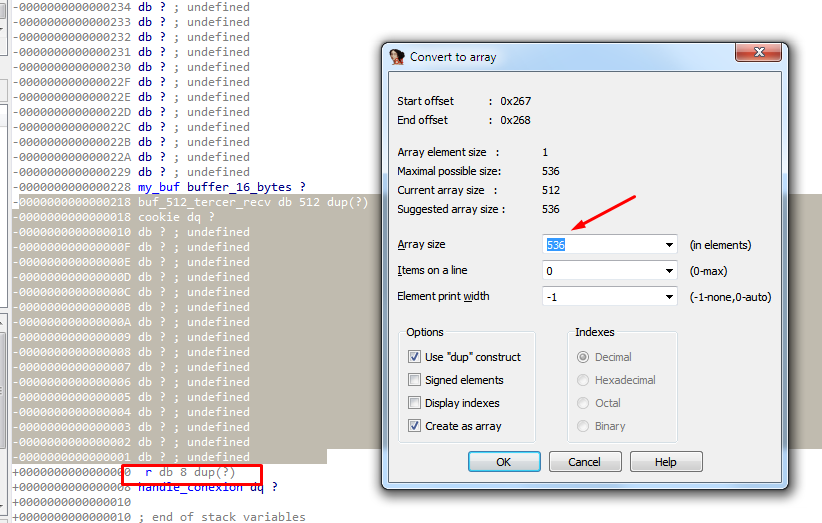Click into the Array size text field
The image size is (822, 523).
tap(600, 245)
